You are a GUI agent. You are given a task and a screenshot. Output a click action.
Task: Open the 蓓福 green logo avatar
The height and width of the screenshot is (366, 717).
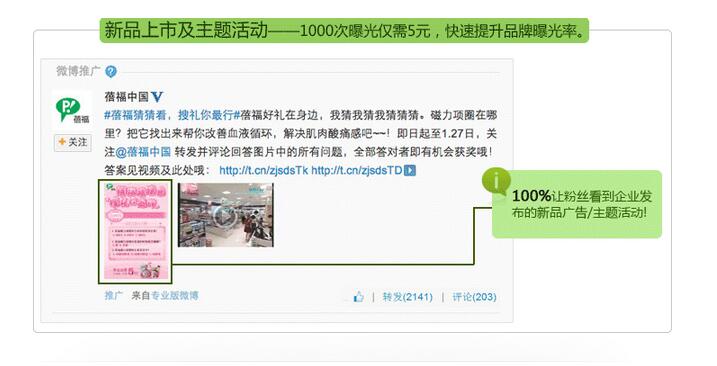point(72,110)
